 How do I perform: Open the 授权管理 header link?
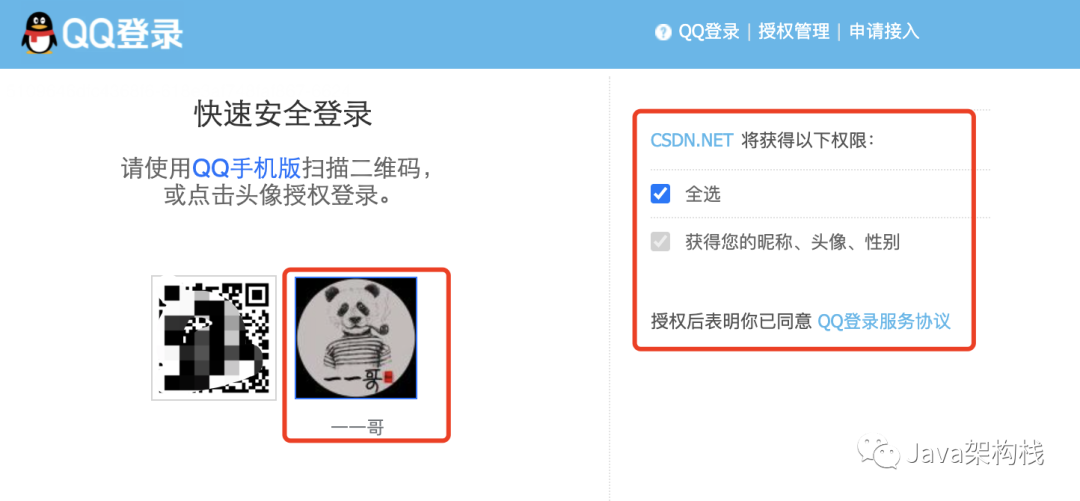794,32
